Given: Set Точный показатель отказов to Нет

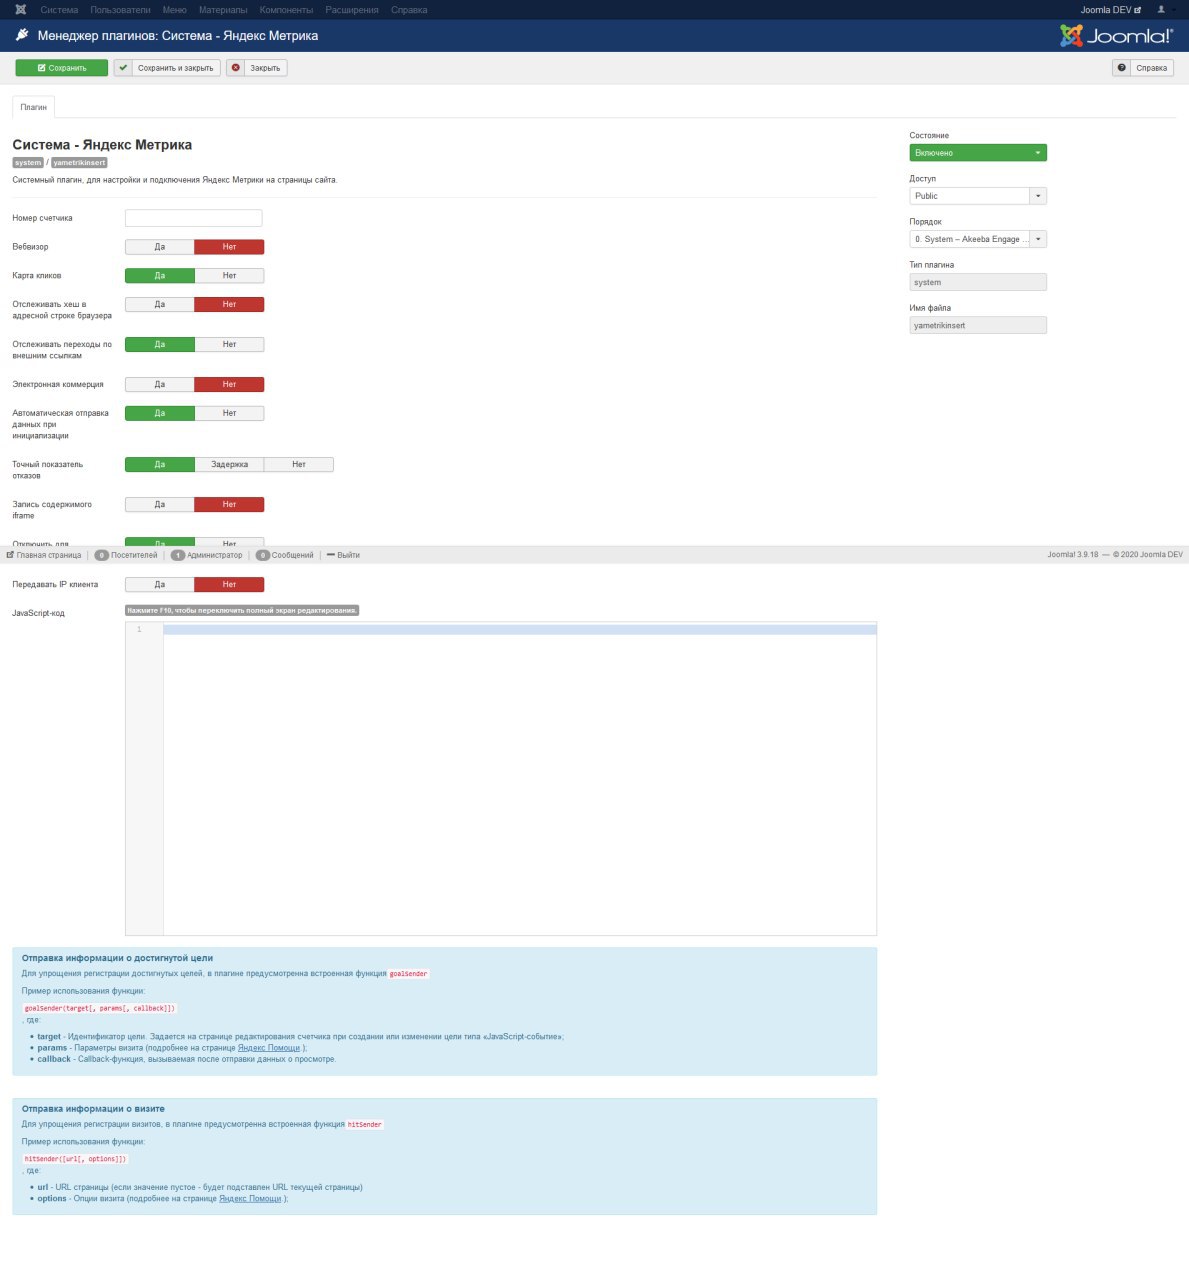Looking at the screenshot, I should coord(299,464).
